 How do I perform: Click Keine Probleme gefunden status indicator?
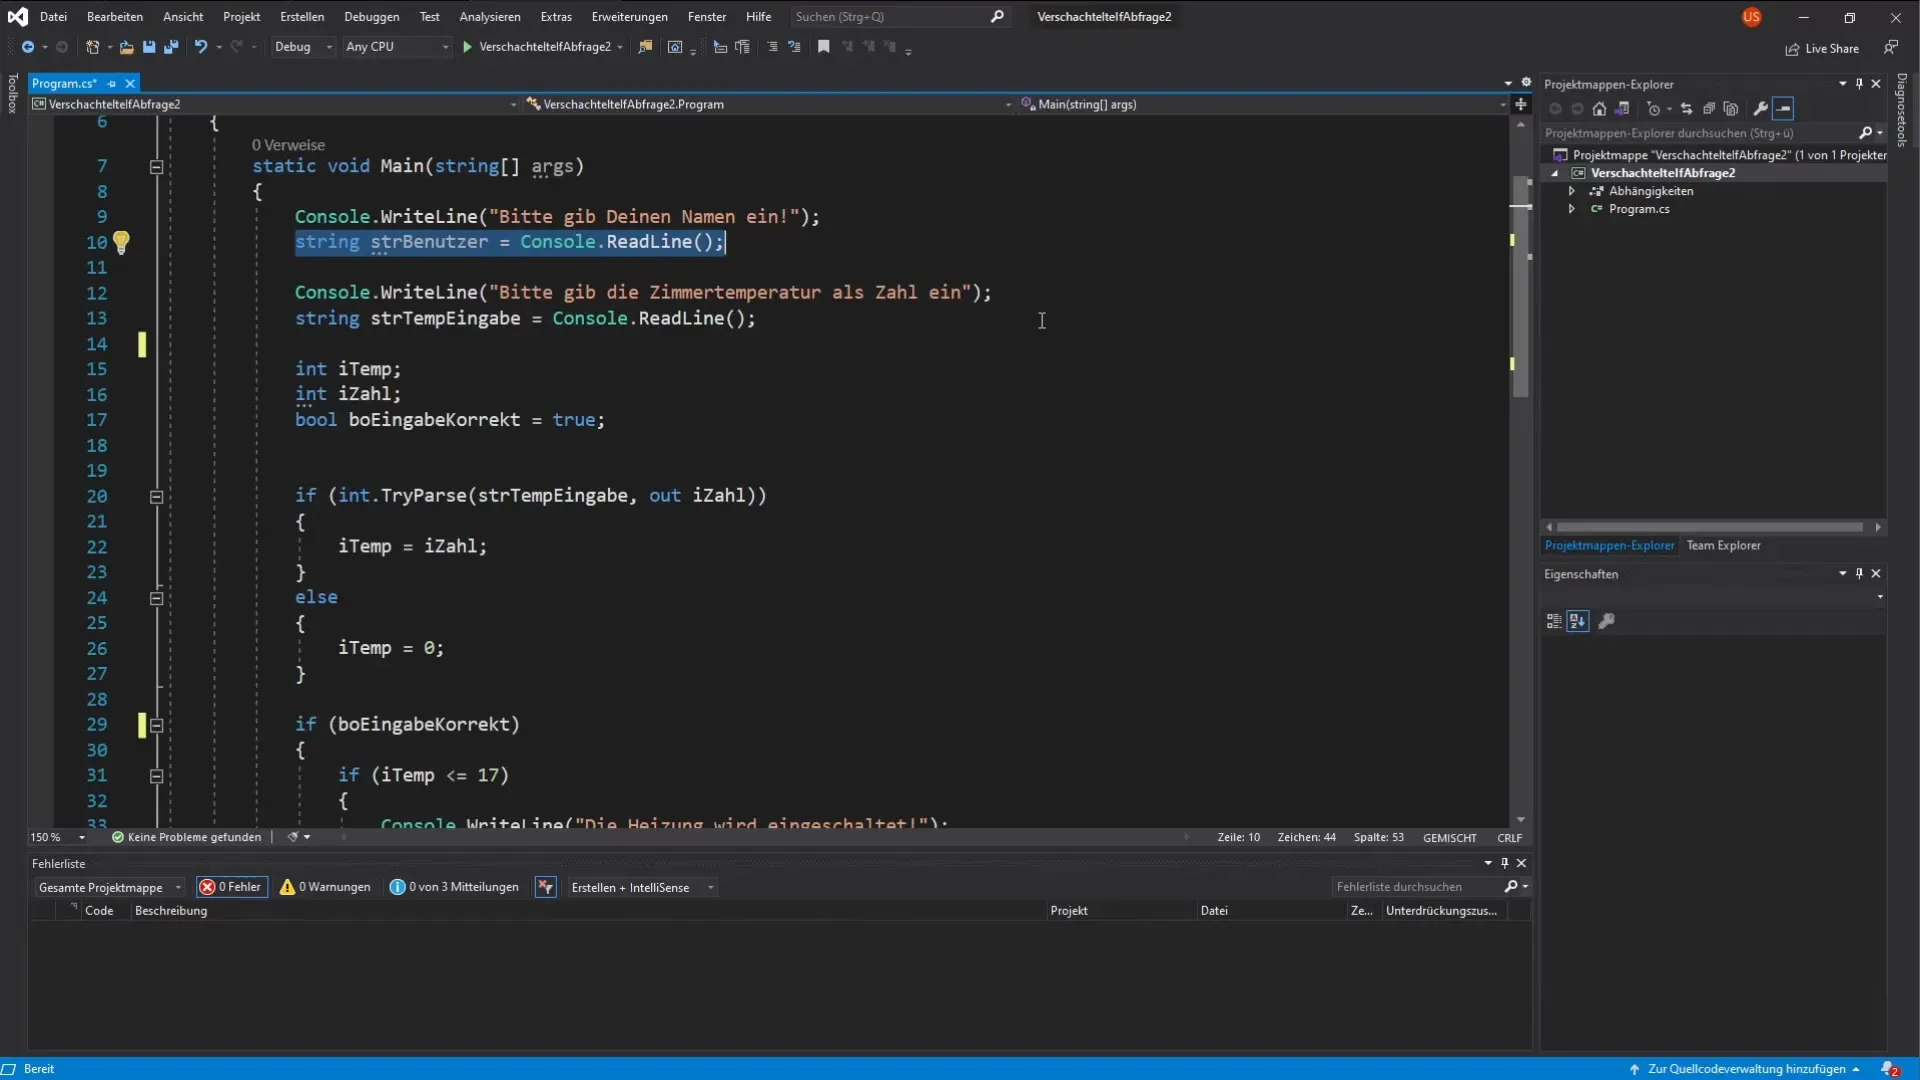click(187, 838)
